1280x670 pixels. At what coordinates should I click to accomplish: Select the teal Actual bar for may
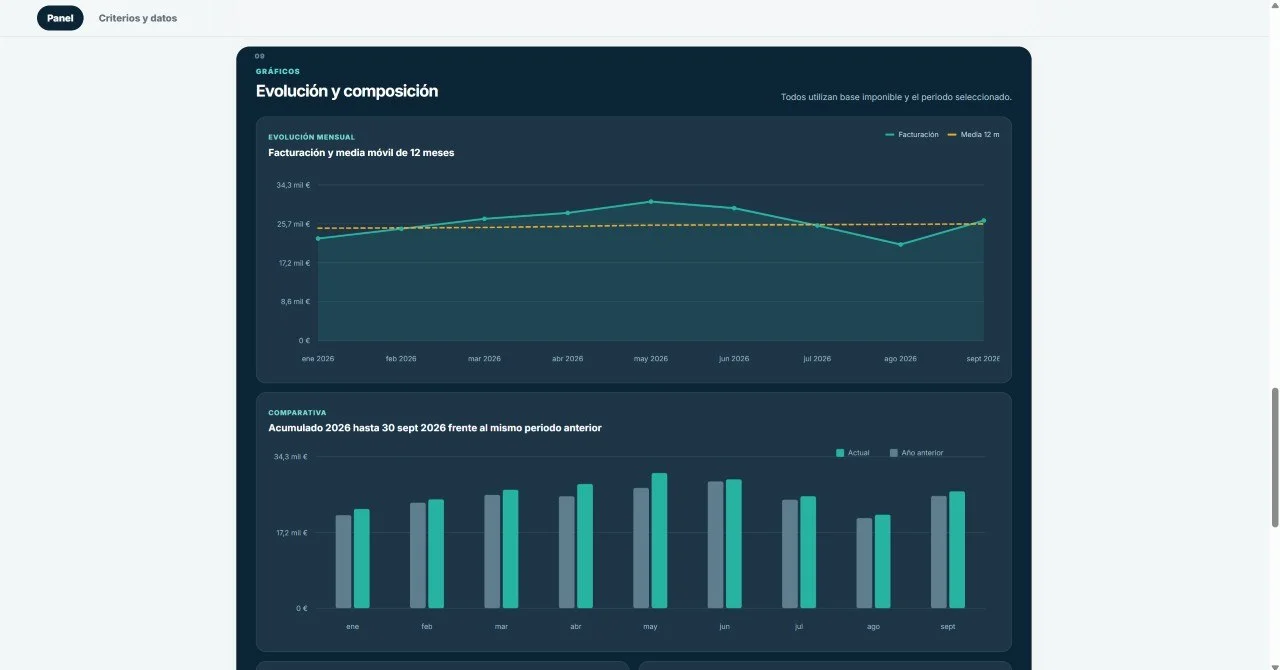pos(659,541)
